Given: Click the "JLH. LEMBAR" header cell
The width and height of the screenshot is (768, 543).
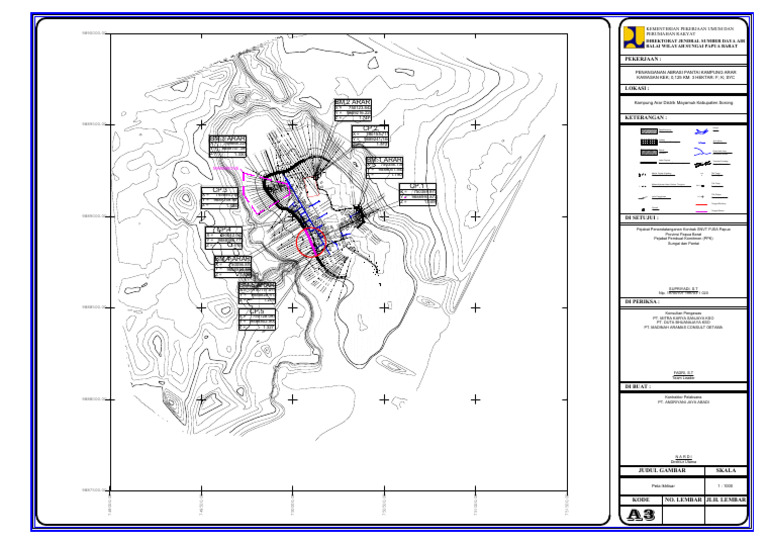Looking at the screenshot, I should [x=726, y=500].
